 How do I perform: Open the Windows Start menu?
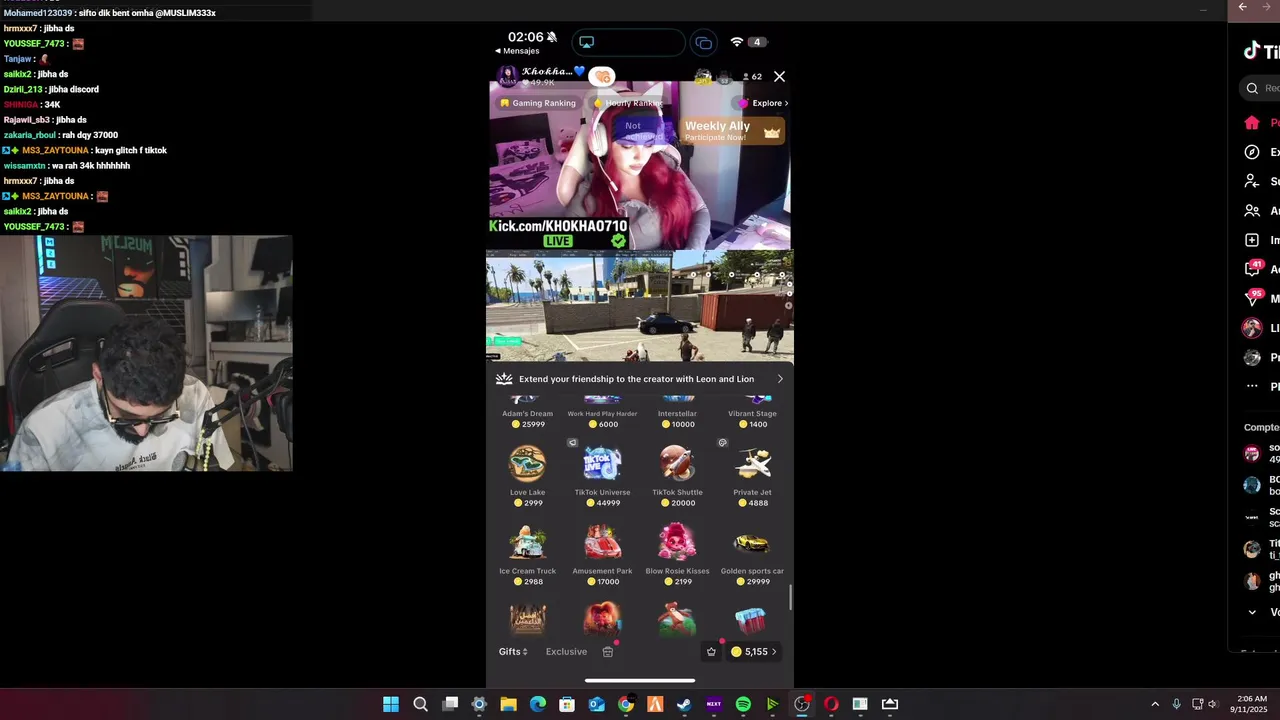[391, 704]
